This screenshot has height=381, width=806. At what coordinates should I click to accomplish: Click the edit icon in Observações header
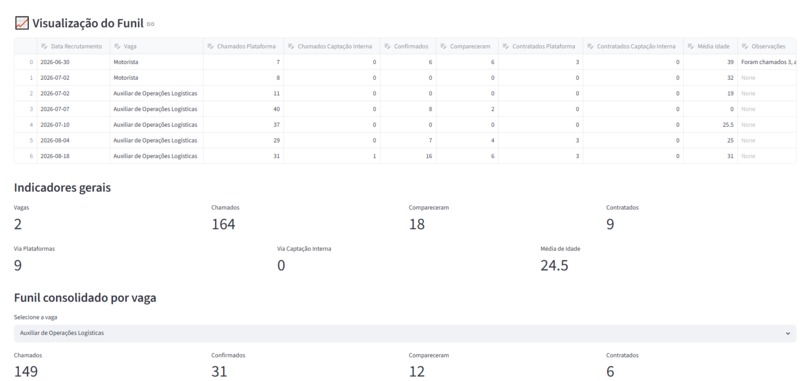pos(745,46)
